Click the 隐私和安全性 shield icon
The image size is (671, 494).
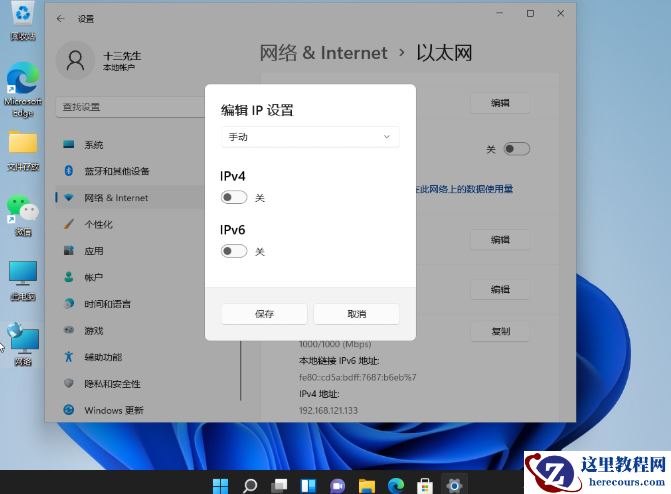coord(68,383)
